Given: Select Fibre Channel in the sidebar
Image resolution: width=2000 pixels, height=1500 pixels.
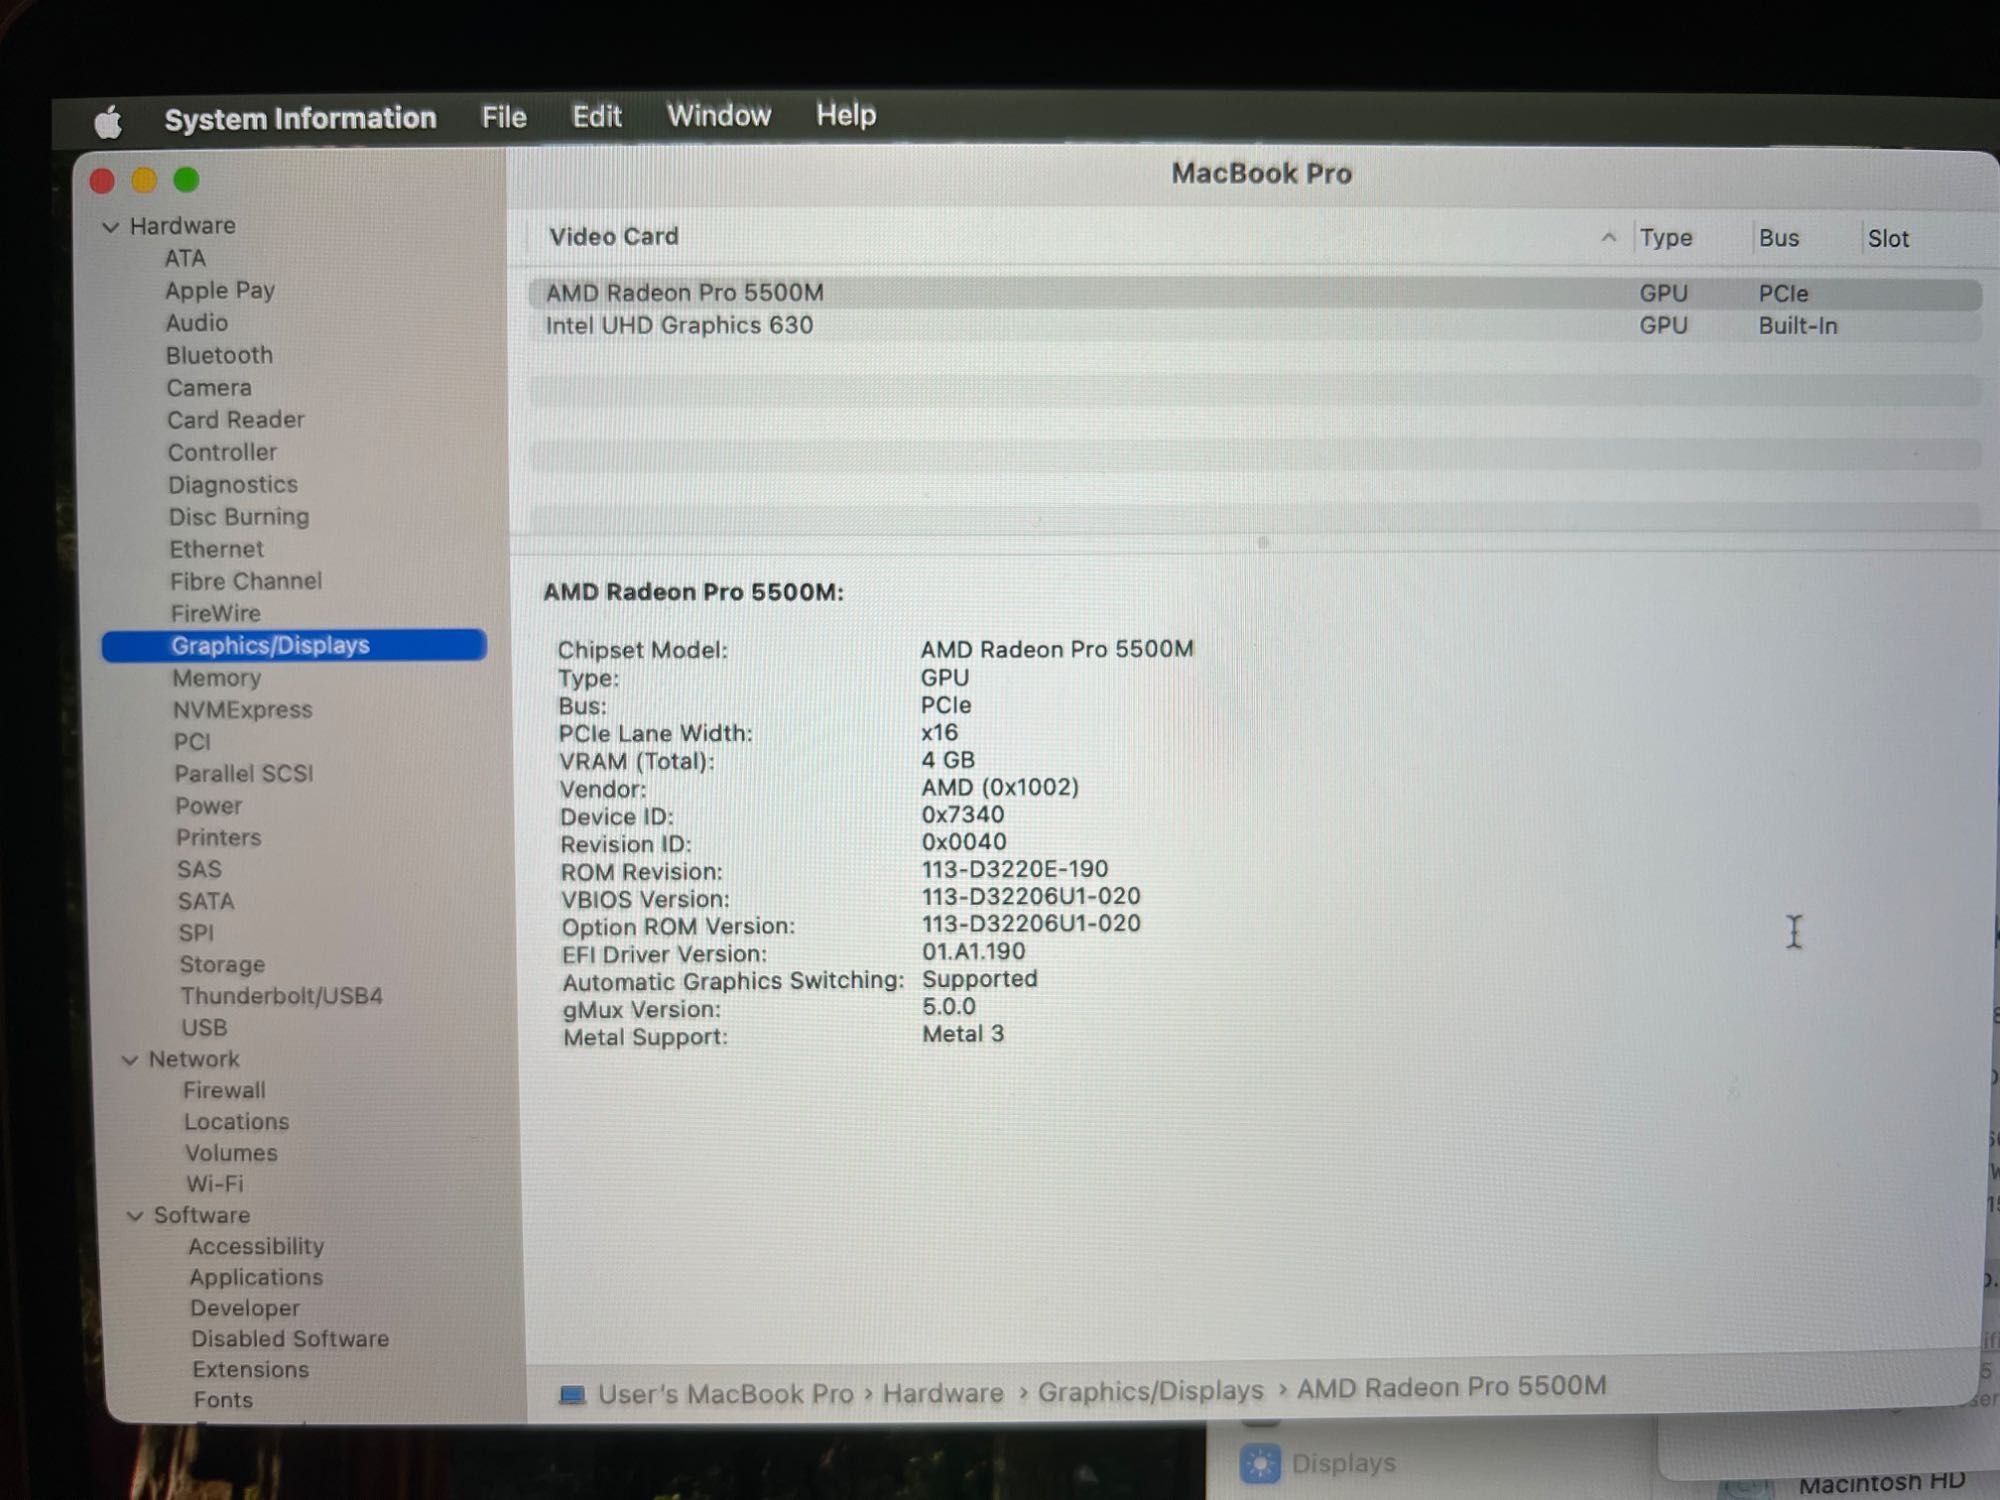Looking at the screenshot, I should [246, 581].
